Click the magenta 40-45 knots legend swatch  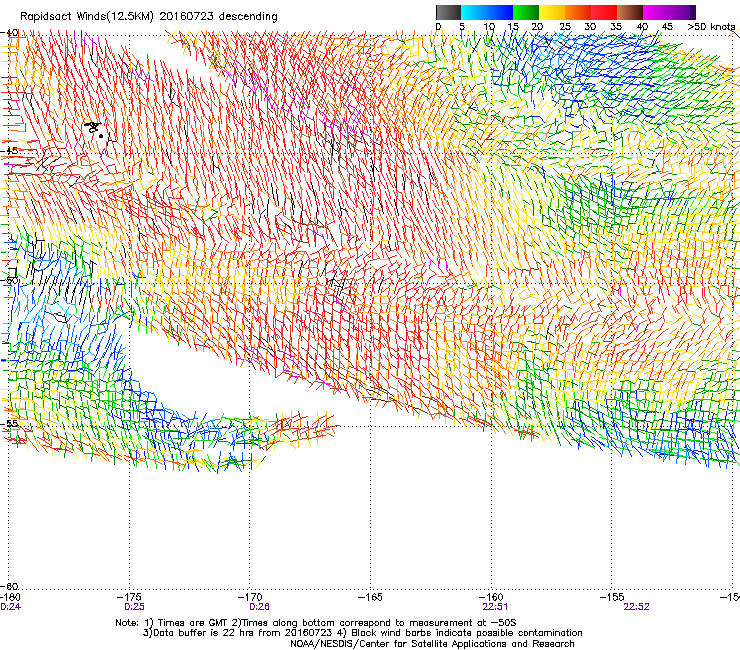pos(656,12)
